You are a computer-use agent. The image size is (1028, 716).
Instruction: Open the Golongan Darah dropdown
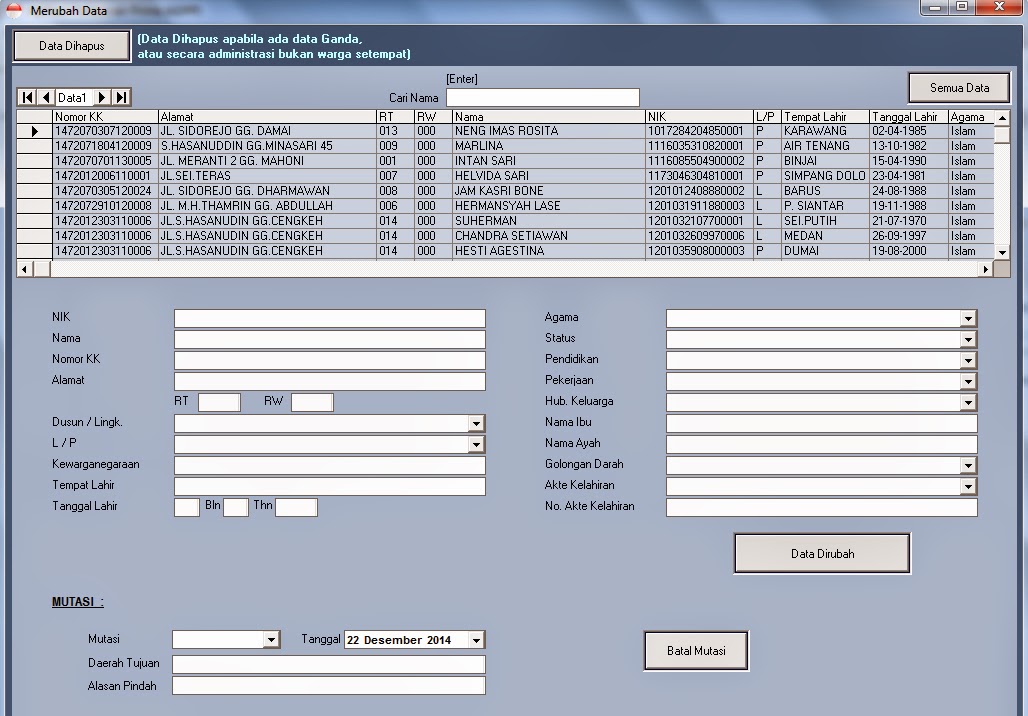point(968,464)
